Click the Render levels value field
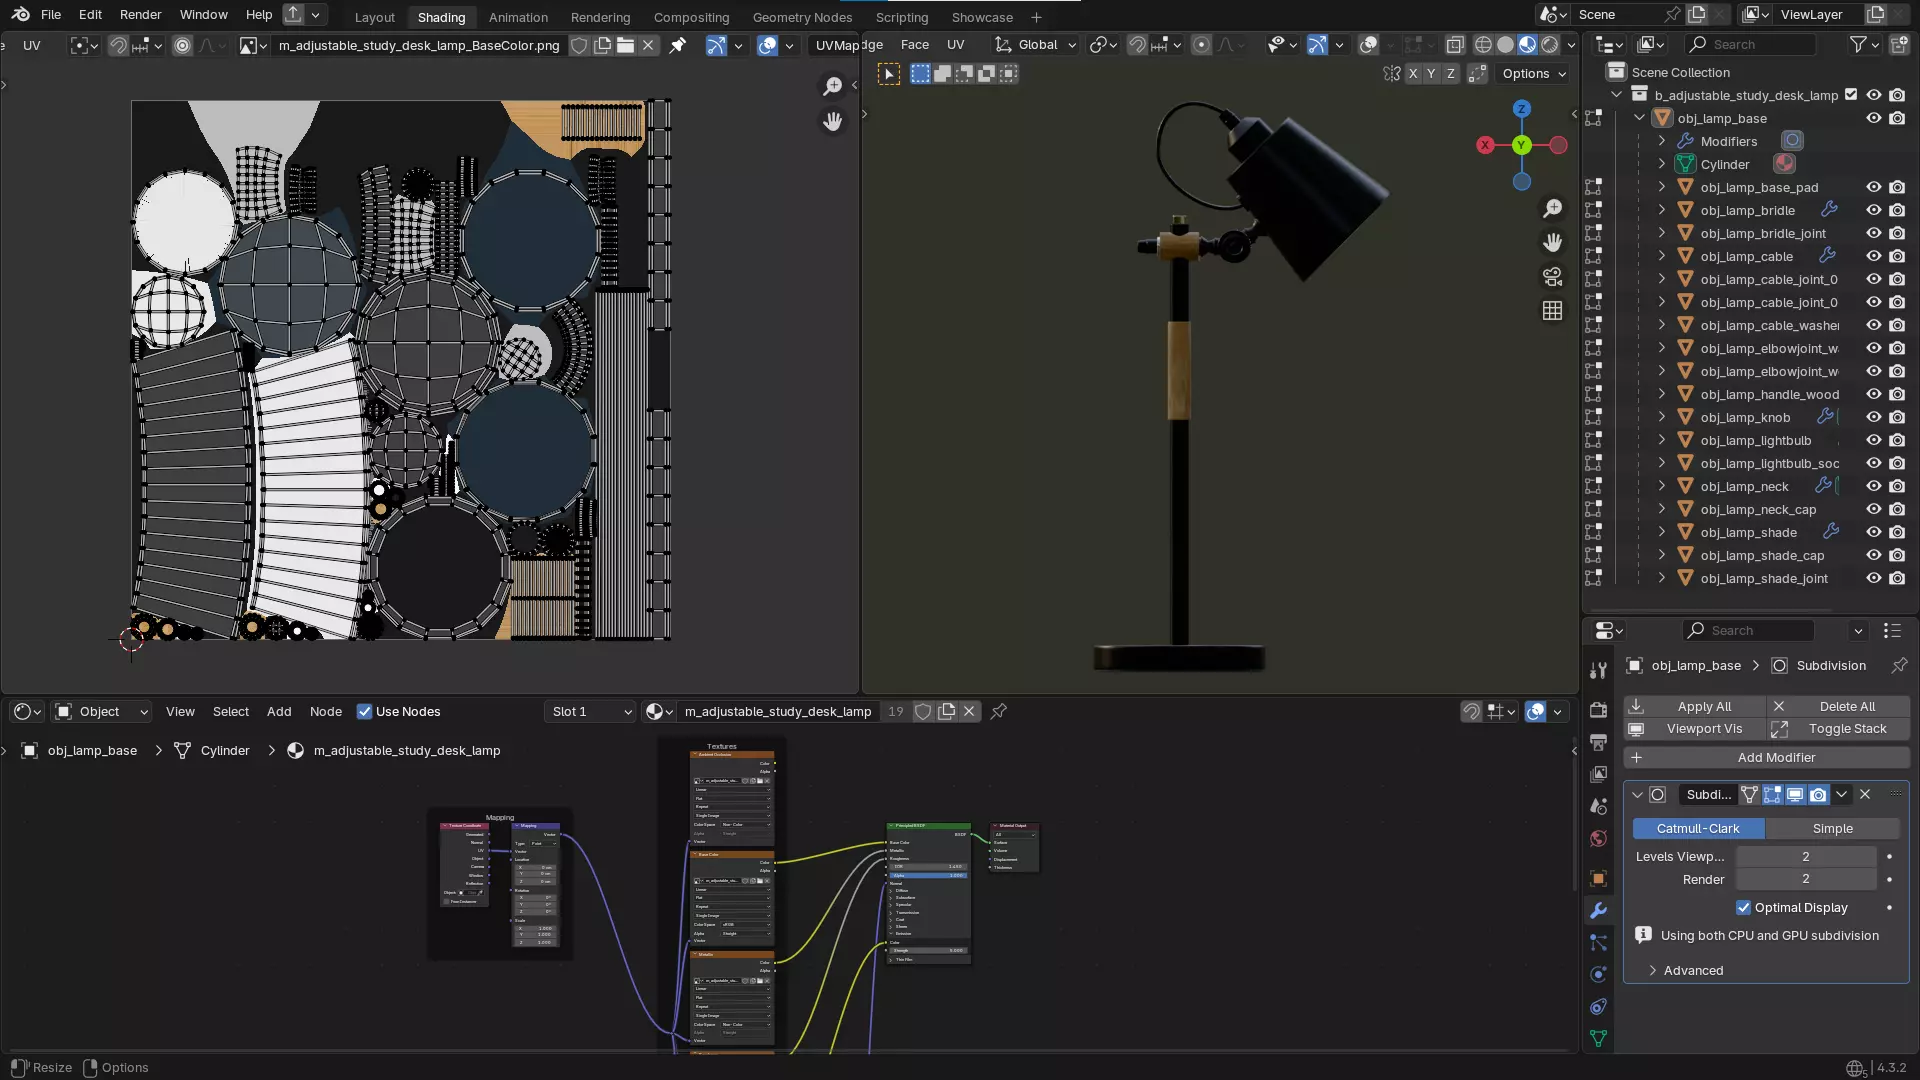This screenshot has height=1080, width=1920. tap(1806, 880)
